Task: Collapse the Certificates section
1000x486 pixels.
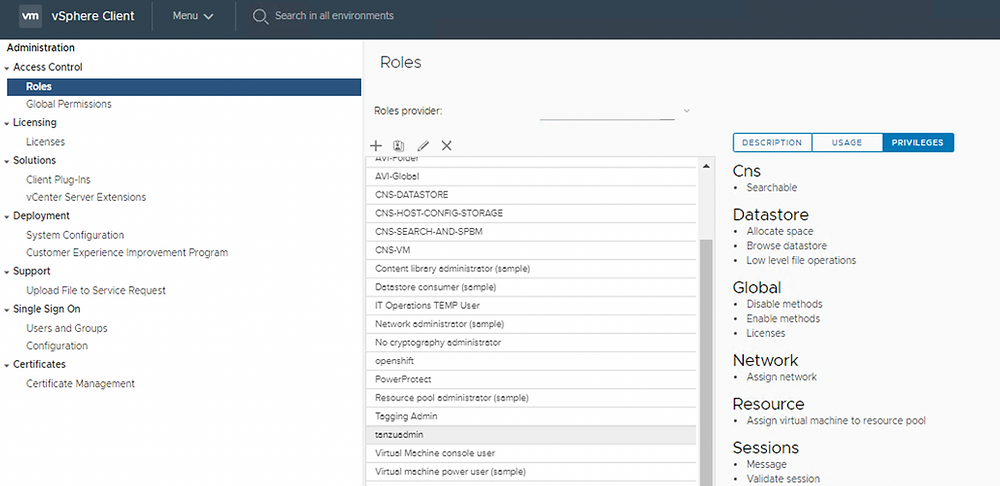Action: 6,365
